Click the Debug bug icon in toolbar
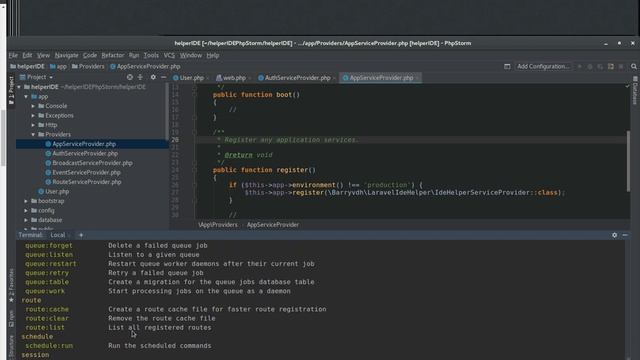The image size is (640, 360). click(590, 66)
